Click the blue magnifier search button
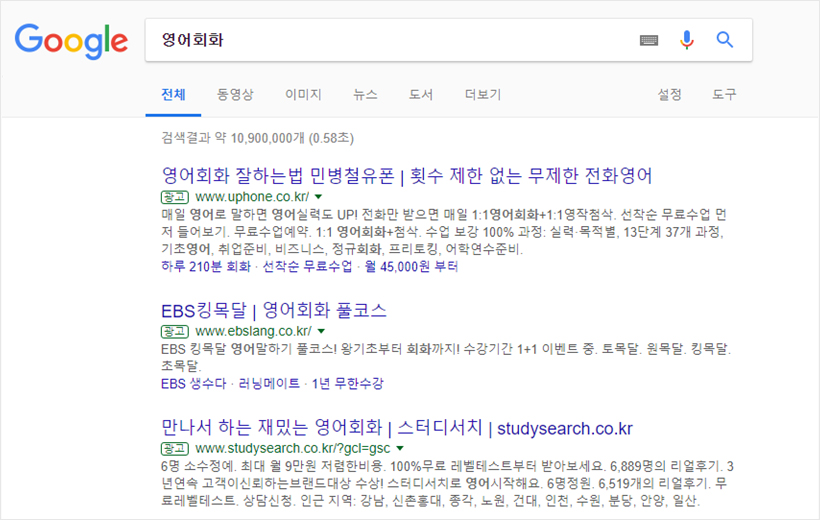820x520 pixels. point(724,40)
